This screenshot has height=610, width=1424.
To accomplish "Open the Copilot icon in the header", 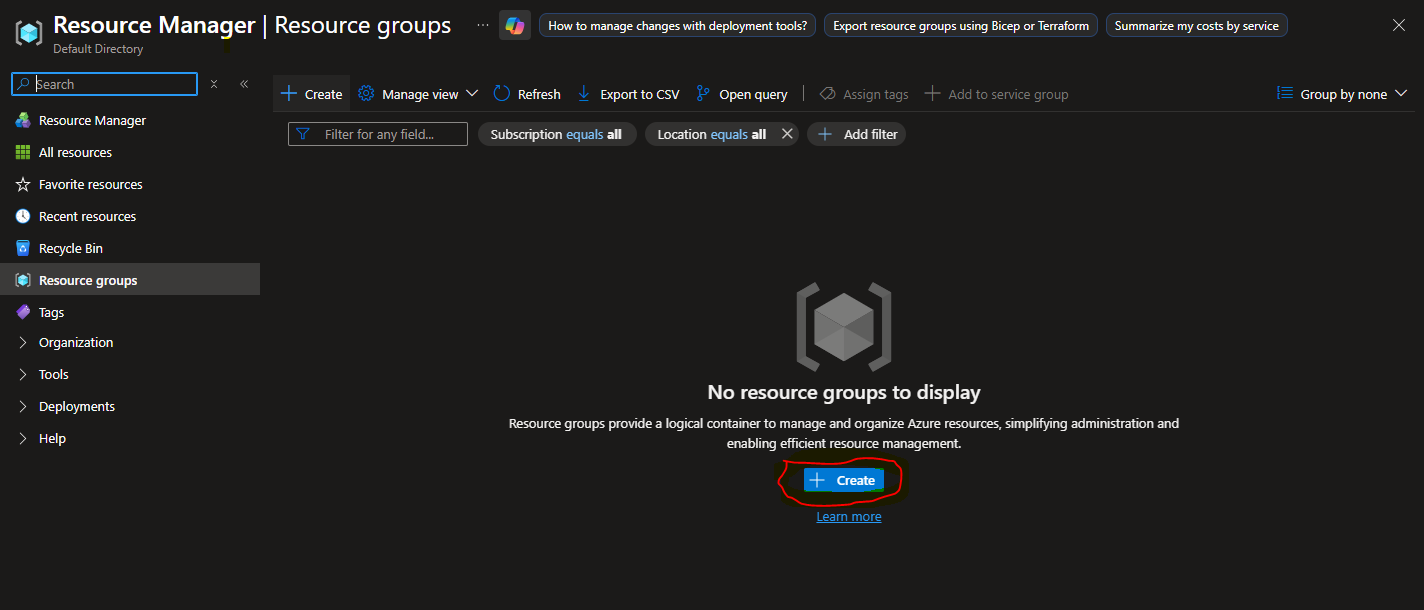I will click(x=515, y=26).
